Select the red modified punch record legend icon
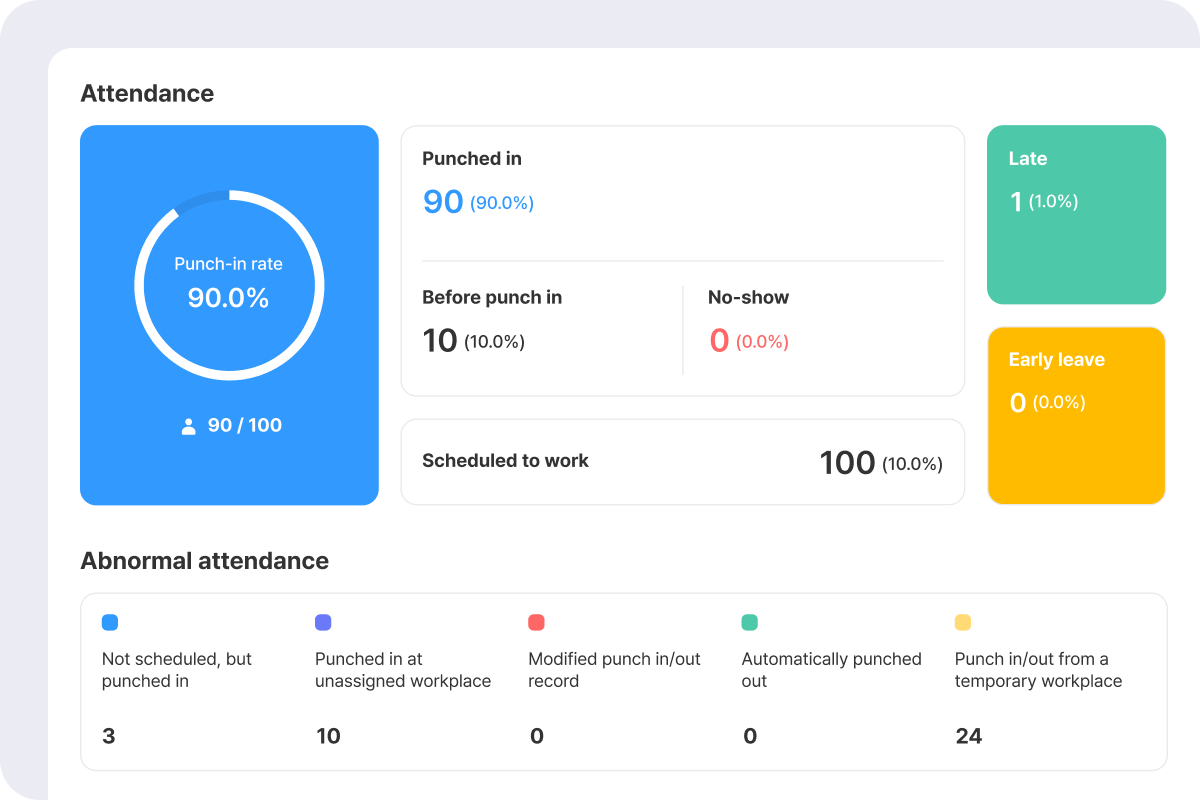1200x800 pixels. click(536, 622)
